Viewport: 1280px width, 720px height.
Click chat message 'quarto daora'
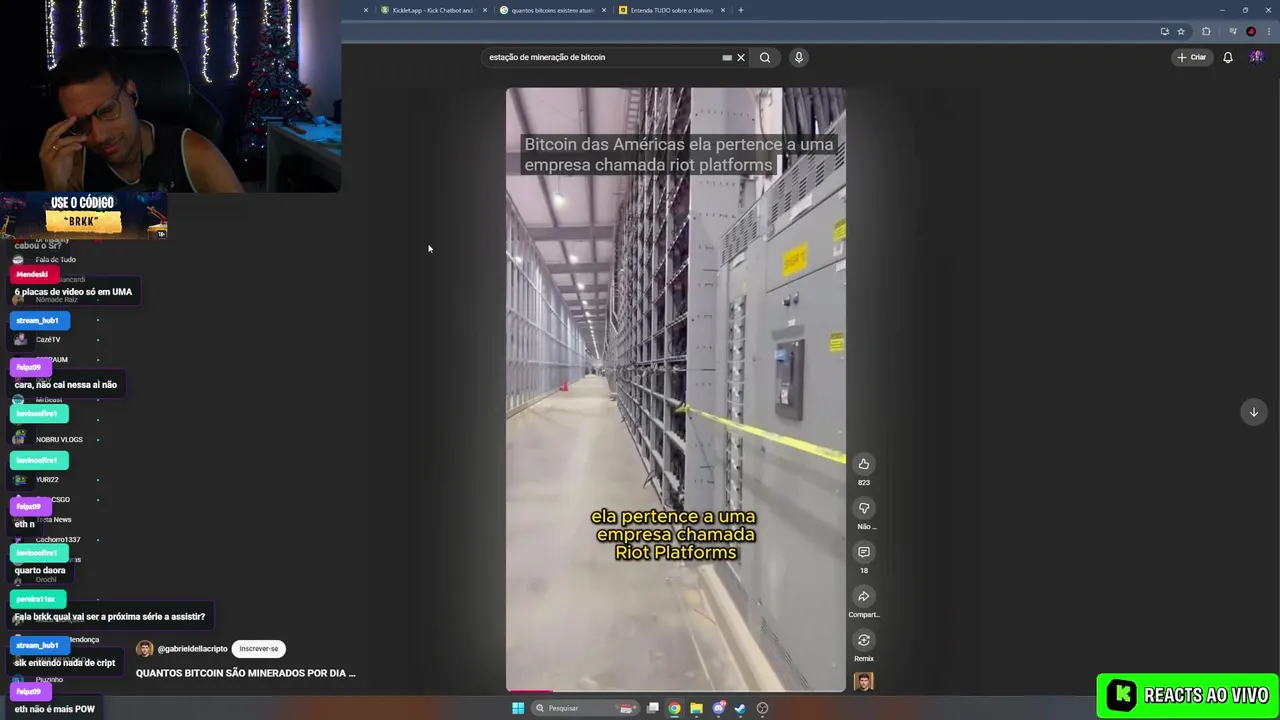tap(40, 571)
